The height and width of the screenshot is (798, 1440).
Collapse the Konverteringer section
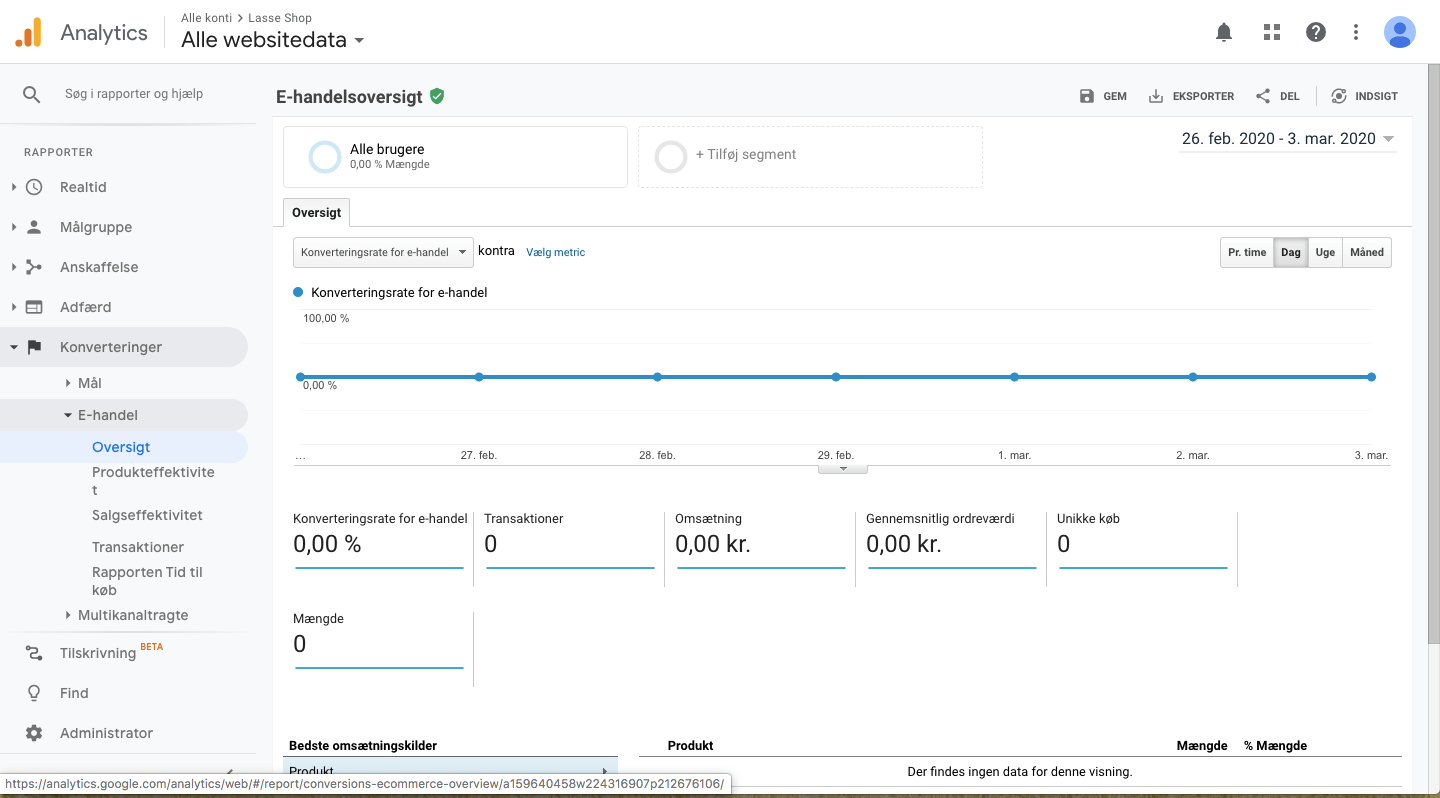pos(14,347)
